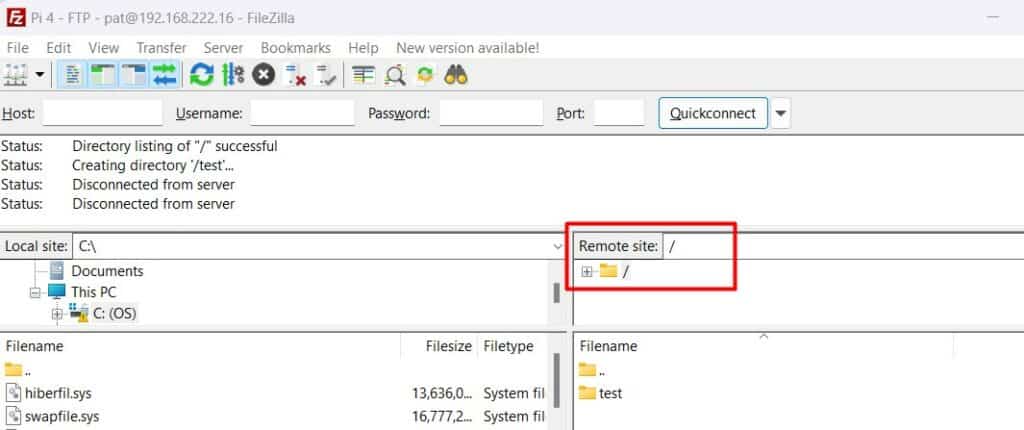Viewport: 1024px width, 430px height.
Task: Open the Bookmarks menu
Action: 296,48
